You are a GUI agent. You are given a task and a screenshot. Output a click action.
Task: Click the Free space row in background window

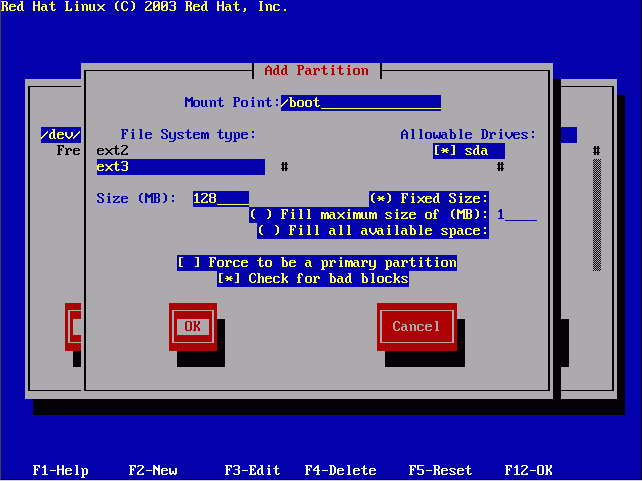68,151
